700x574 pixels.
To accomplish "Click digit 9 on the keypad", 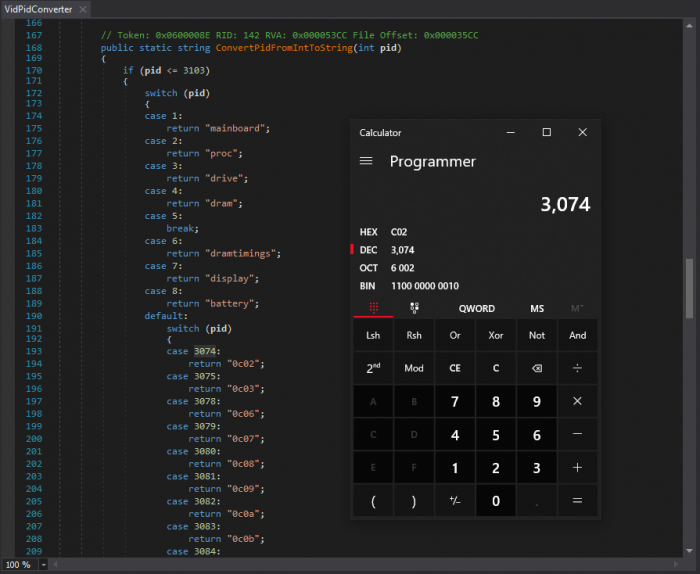I will [537, 401].
